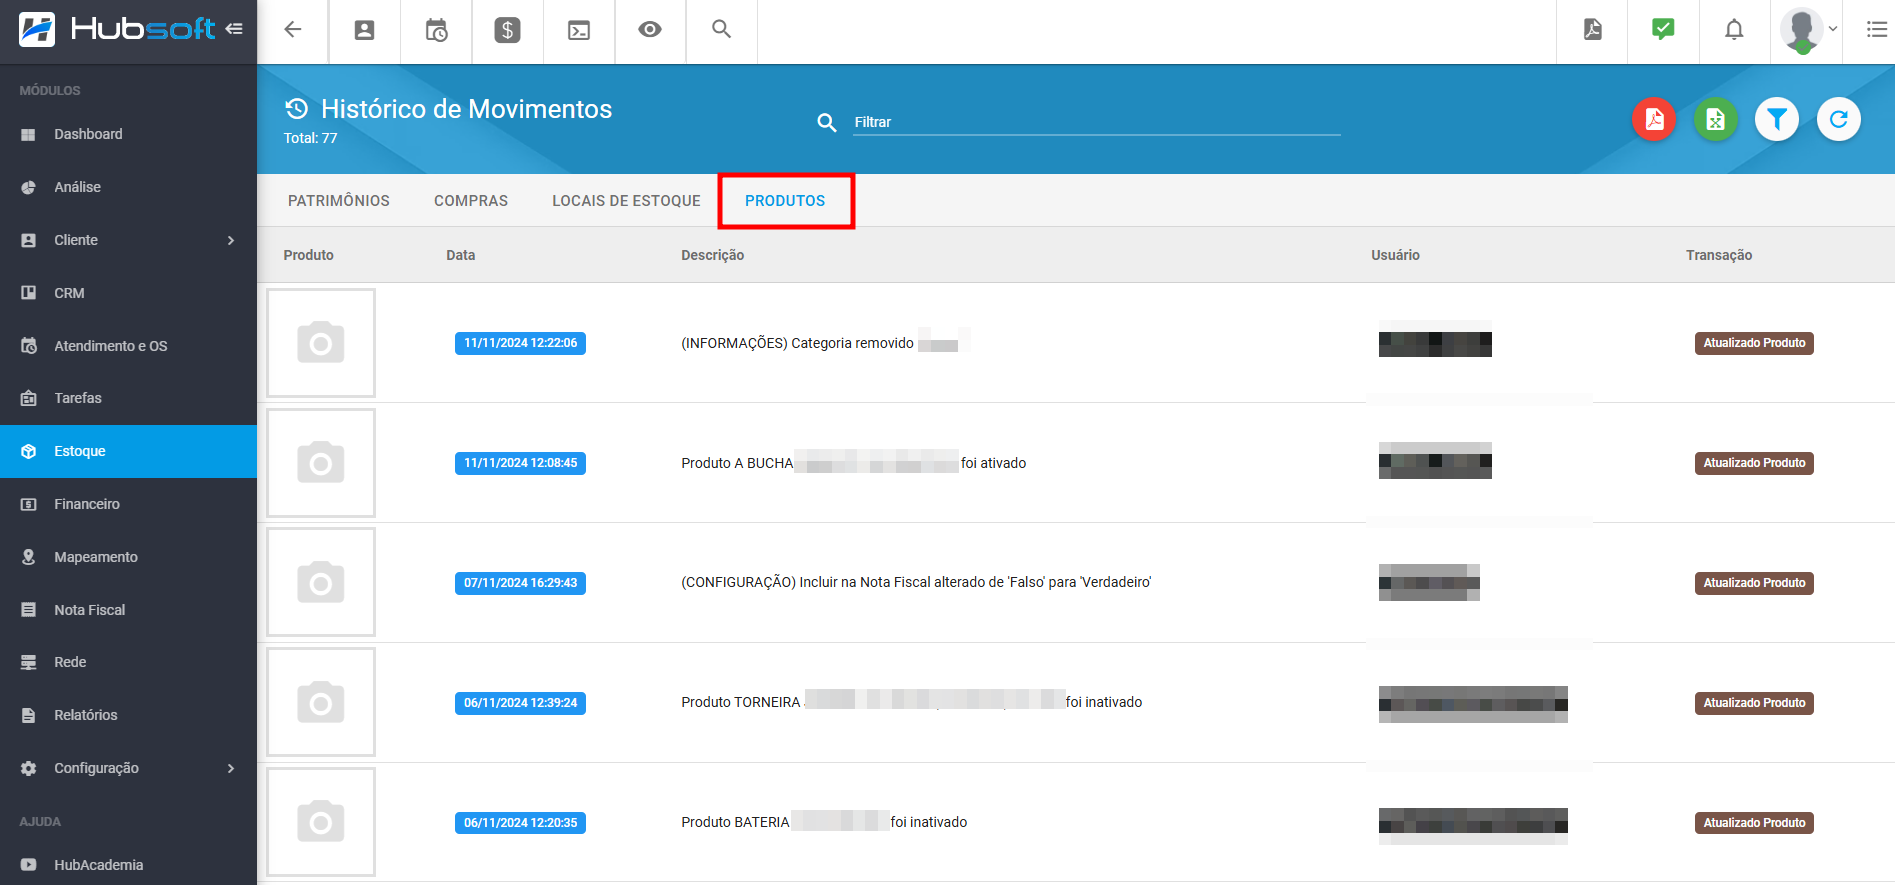
Task: Sort by the Data column header
Action: [x=460, y=255]
